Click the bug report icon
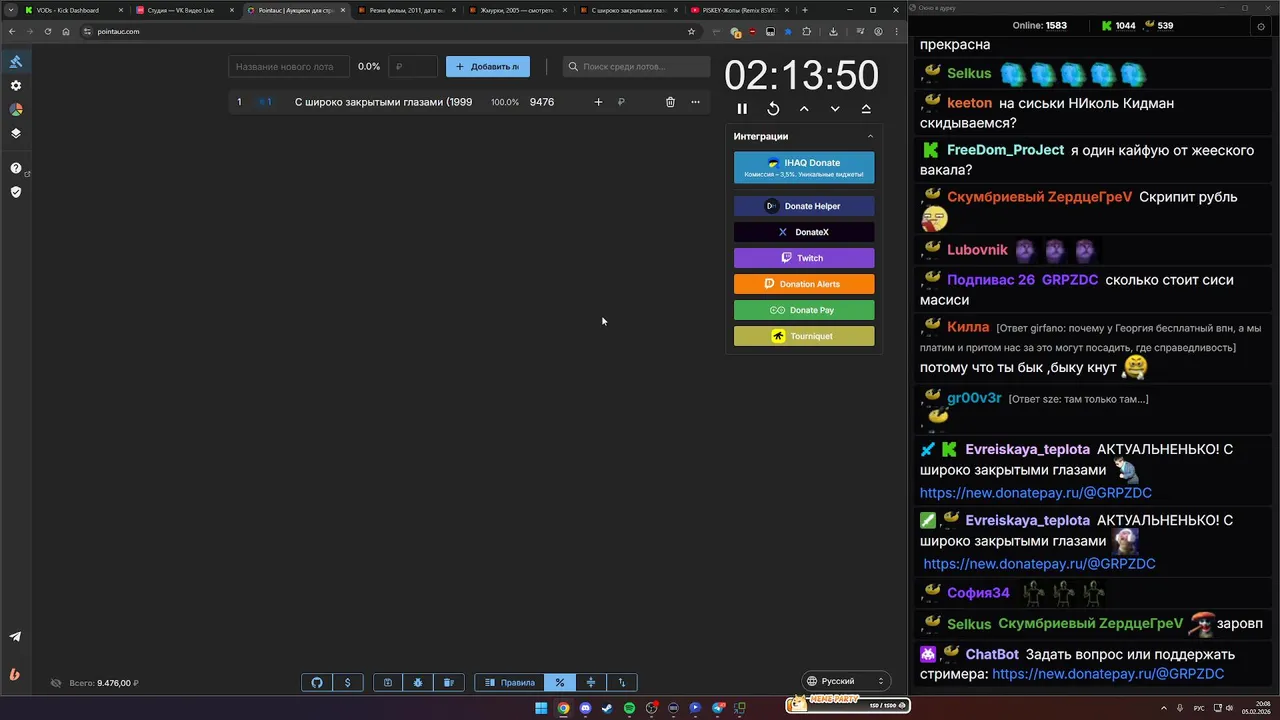The height and width of the screenshot is (720, 1280). coord(418,683)
